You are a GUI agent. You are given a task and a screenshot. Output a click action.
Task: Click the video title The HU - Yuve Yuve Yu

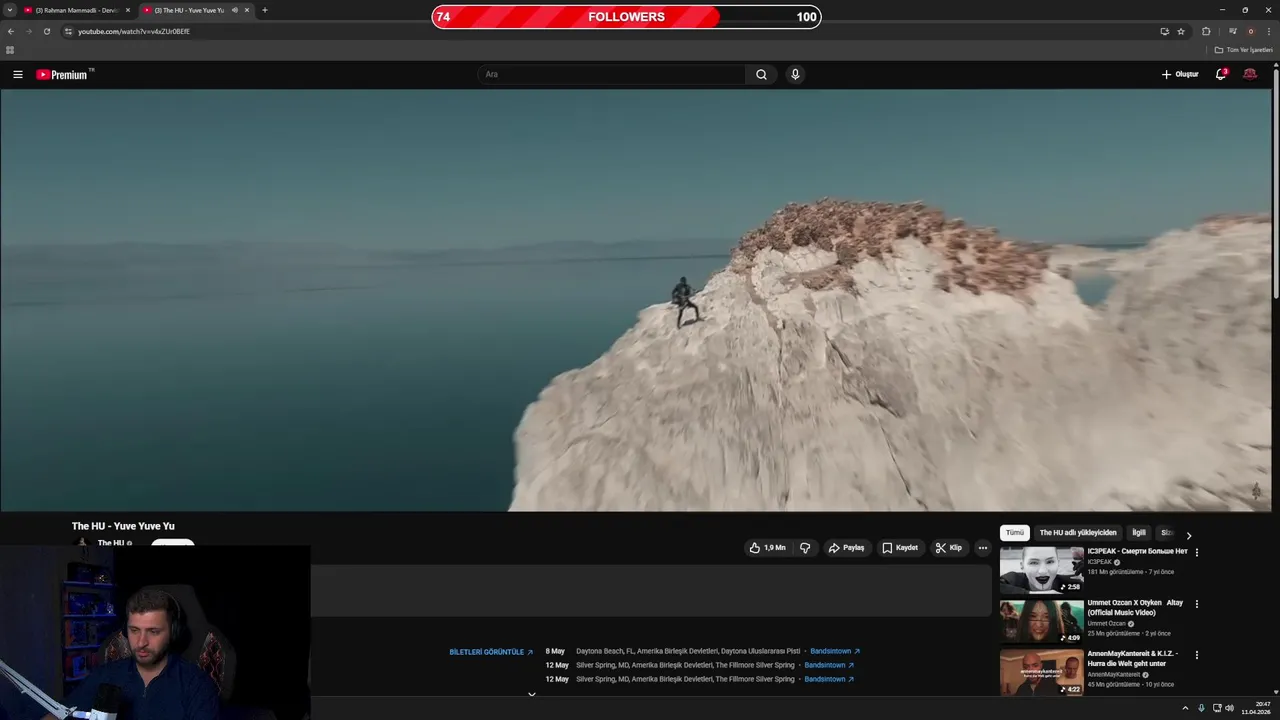(x=123, y=526)
